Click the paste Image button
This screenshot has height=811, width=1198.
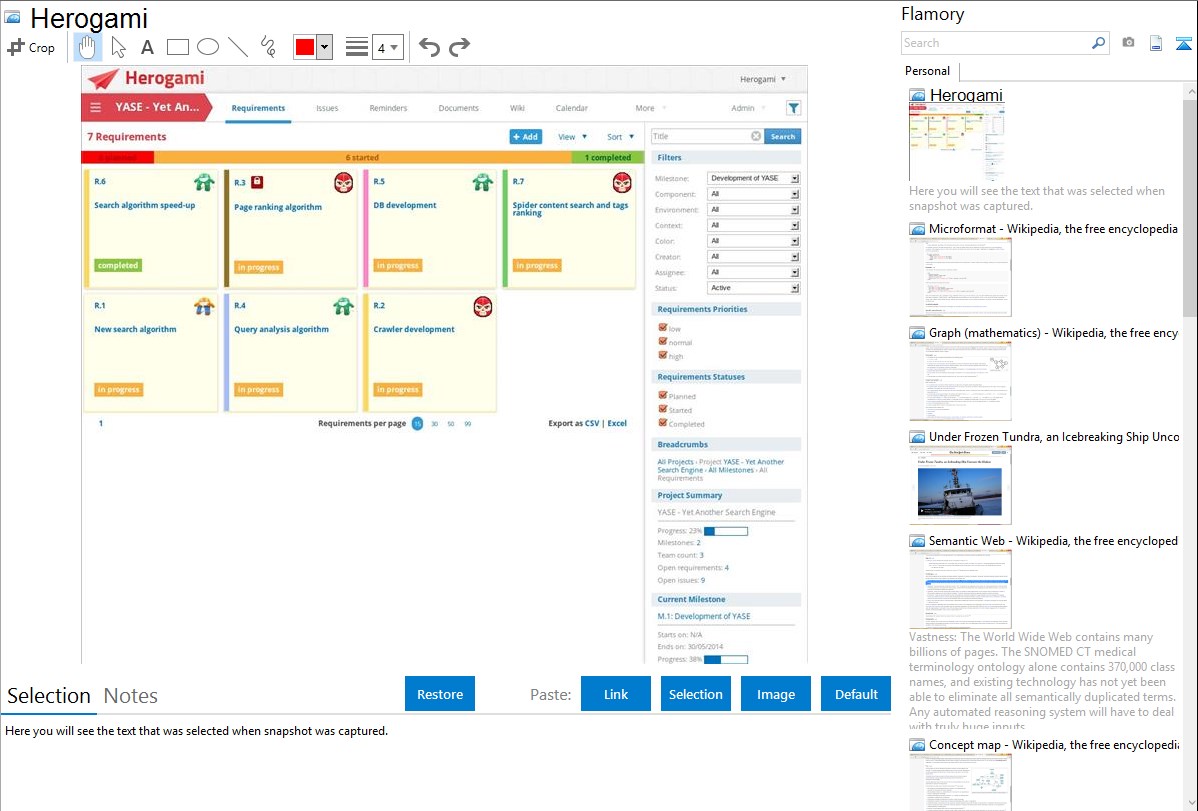775,694
